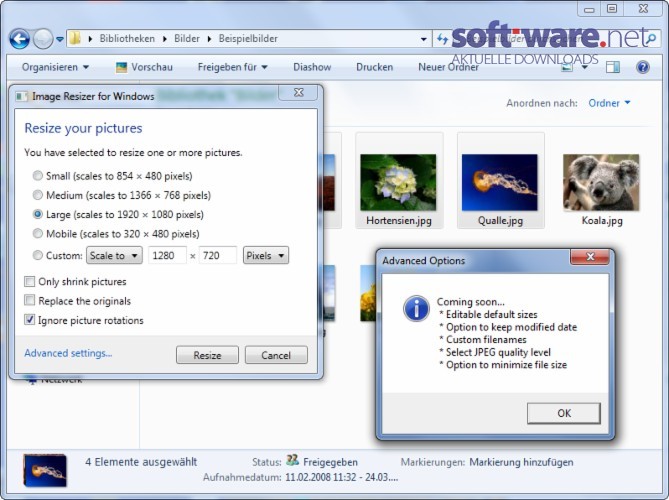
Task: Click the Qualle.jpg file name
Action: click(500, 221)
